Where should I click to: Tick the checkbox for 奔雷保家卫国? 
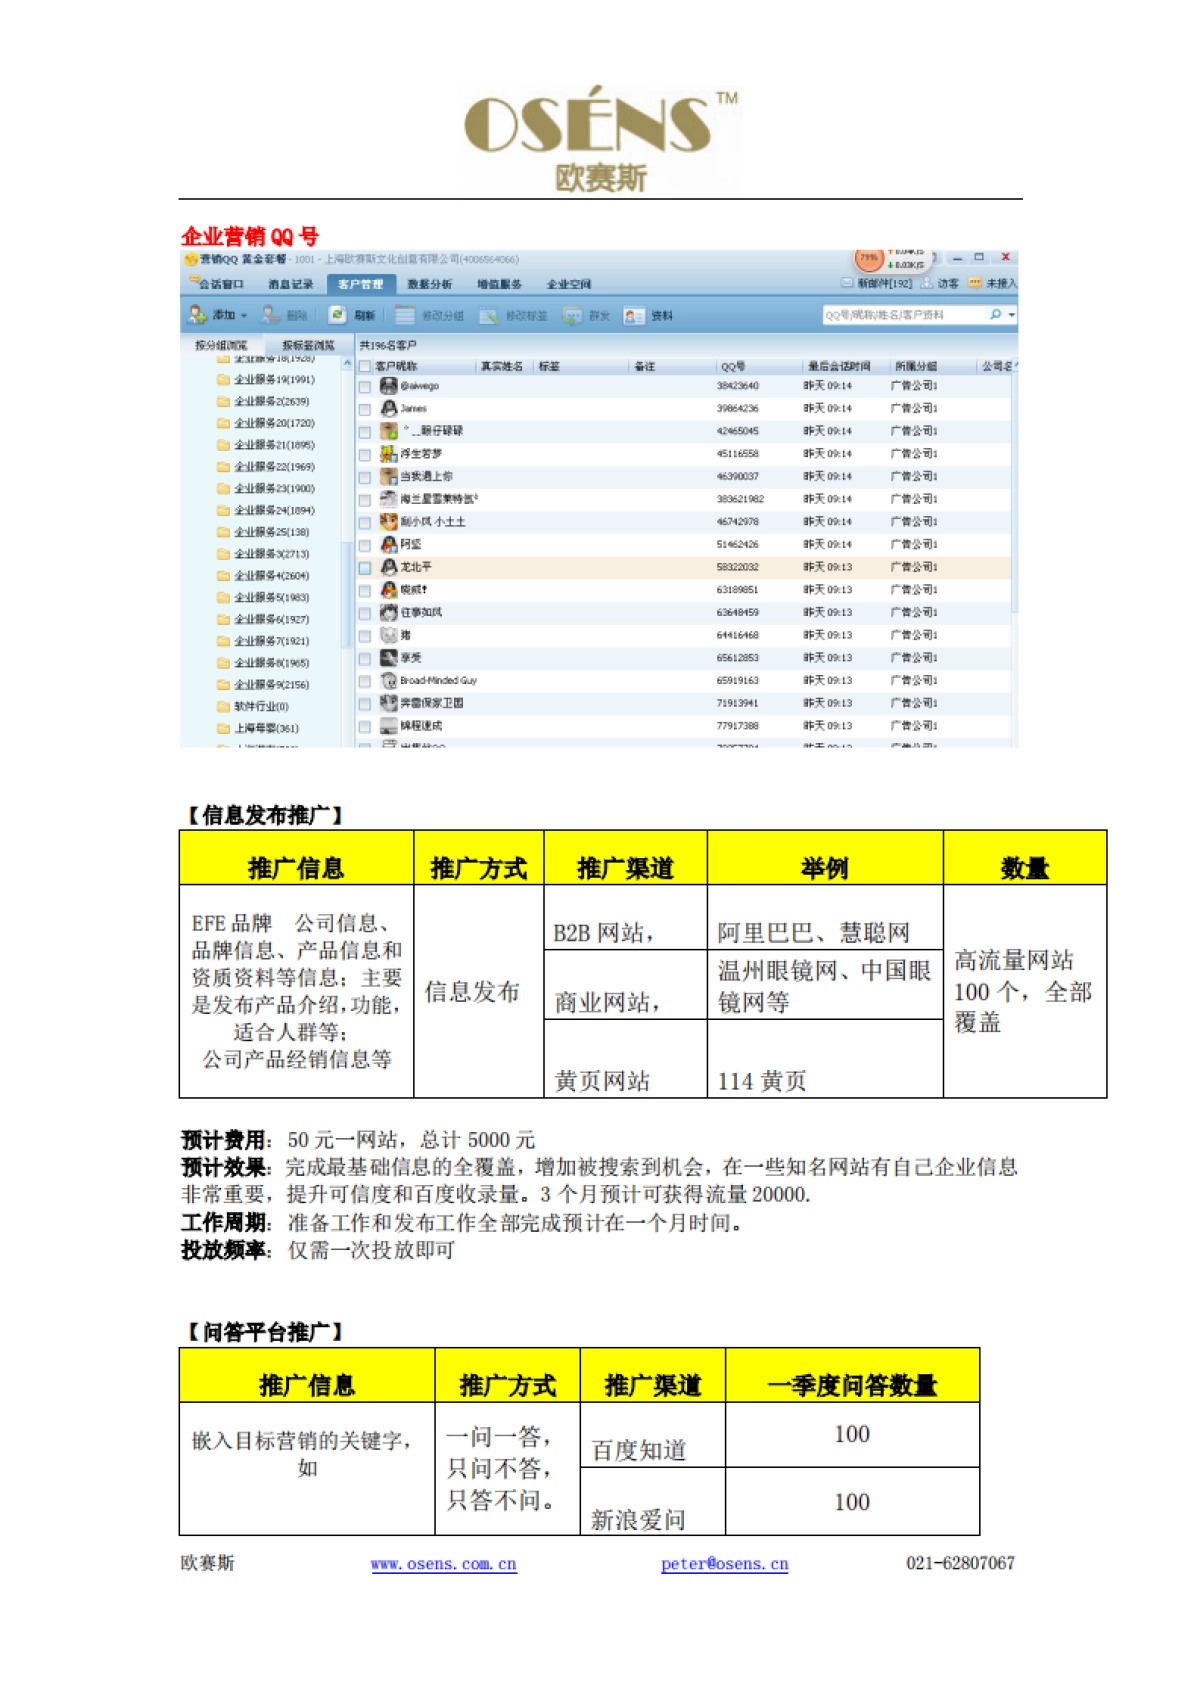(365, 703)
